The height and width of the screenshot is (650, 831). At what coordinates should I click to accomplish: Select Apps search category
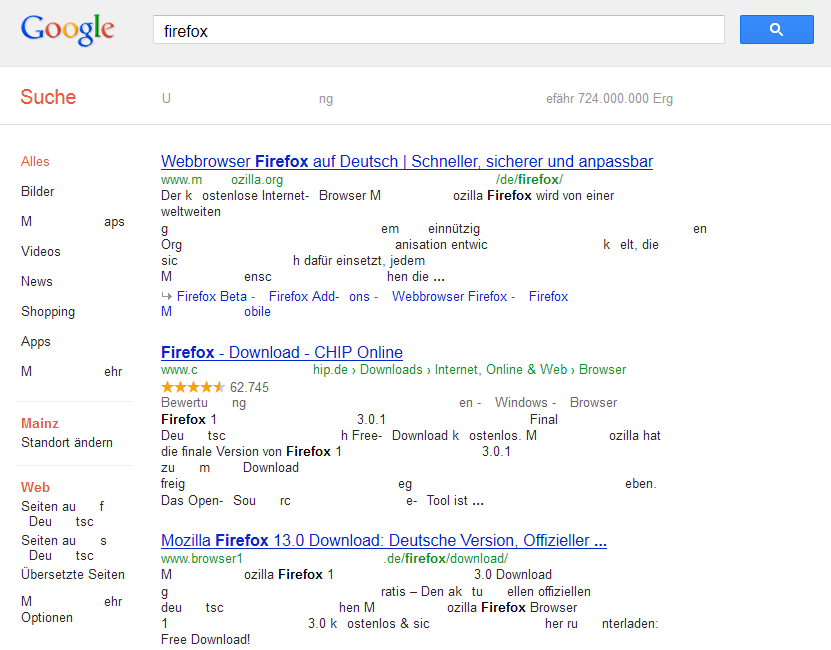36,341
